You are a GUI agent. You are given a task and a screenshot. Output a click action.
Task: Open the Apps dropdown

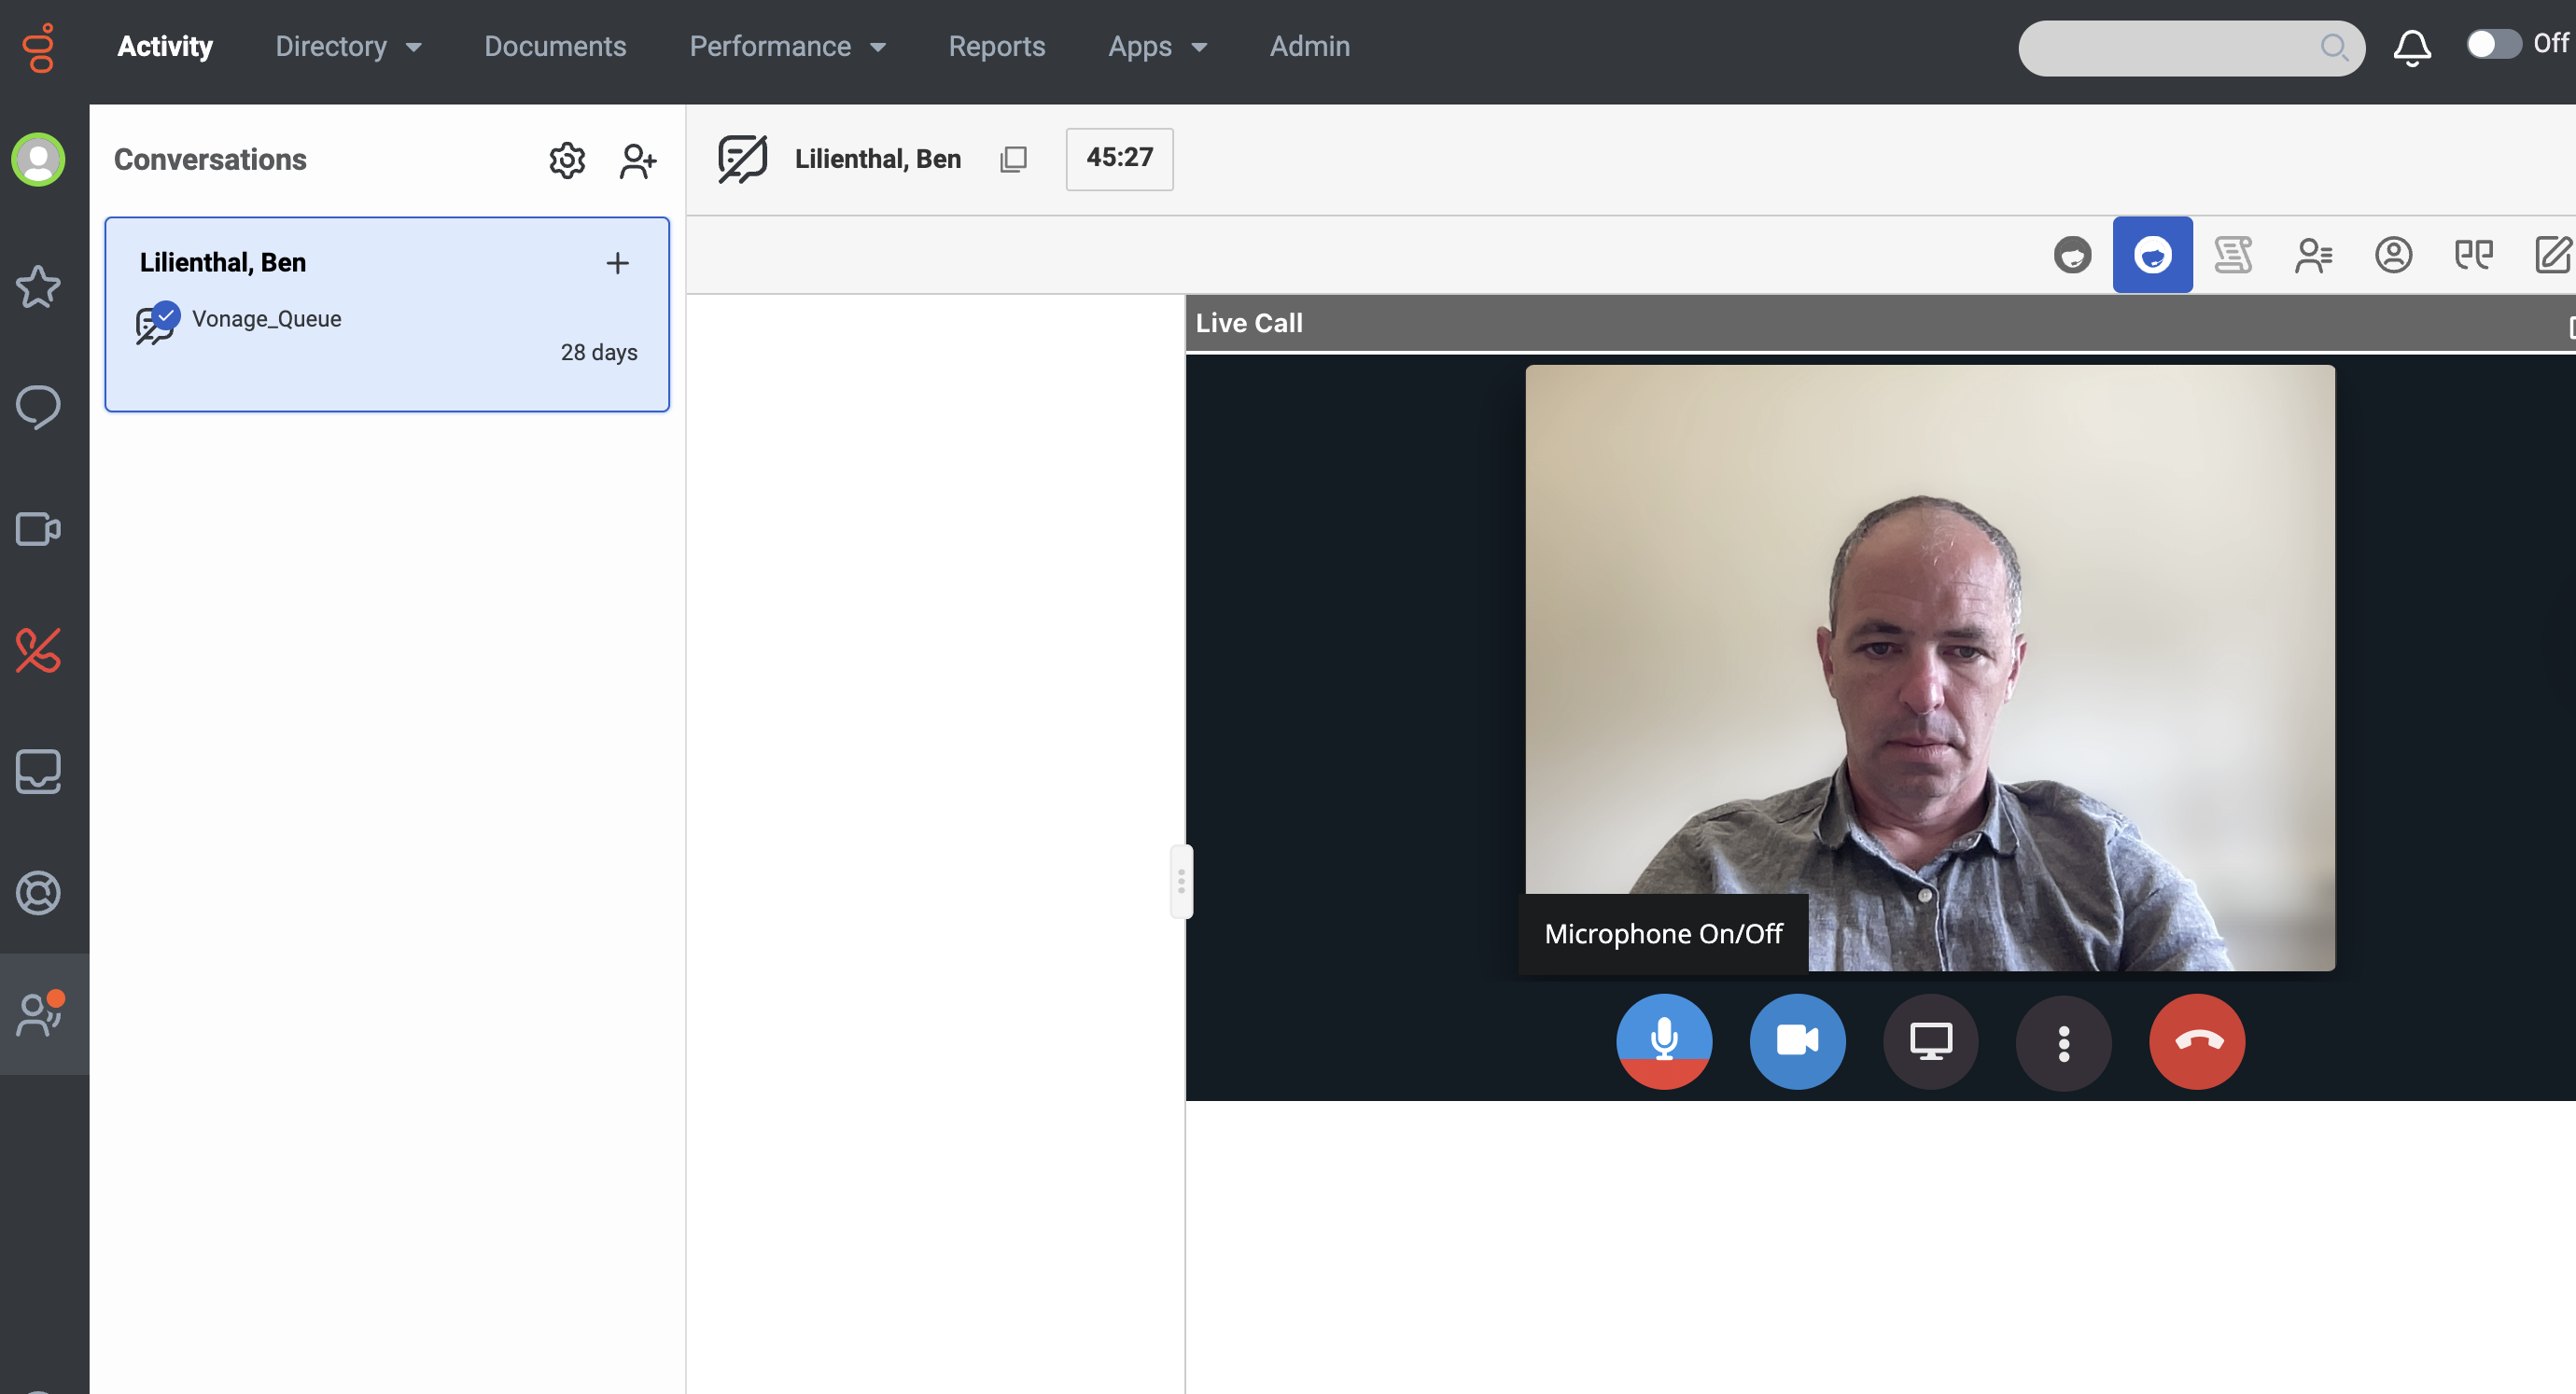(1157, 46)
